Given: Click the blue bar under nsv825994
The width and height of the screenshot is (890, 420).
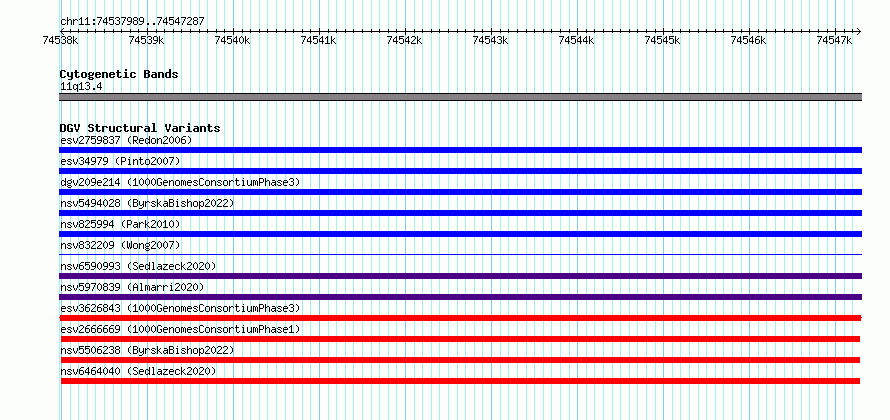Looking at the screenshot, I should tap(460, 234).
